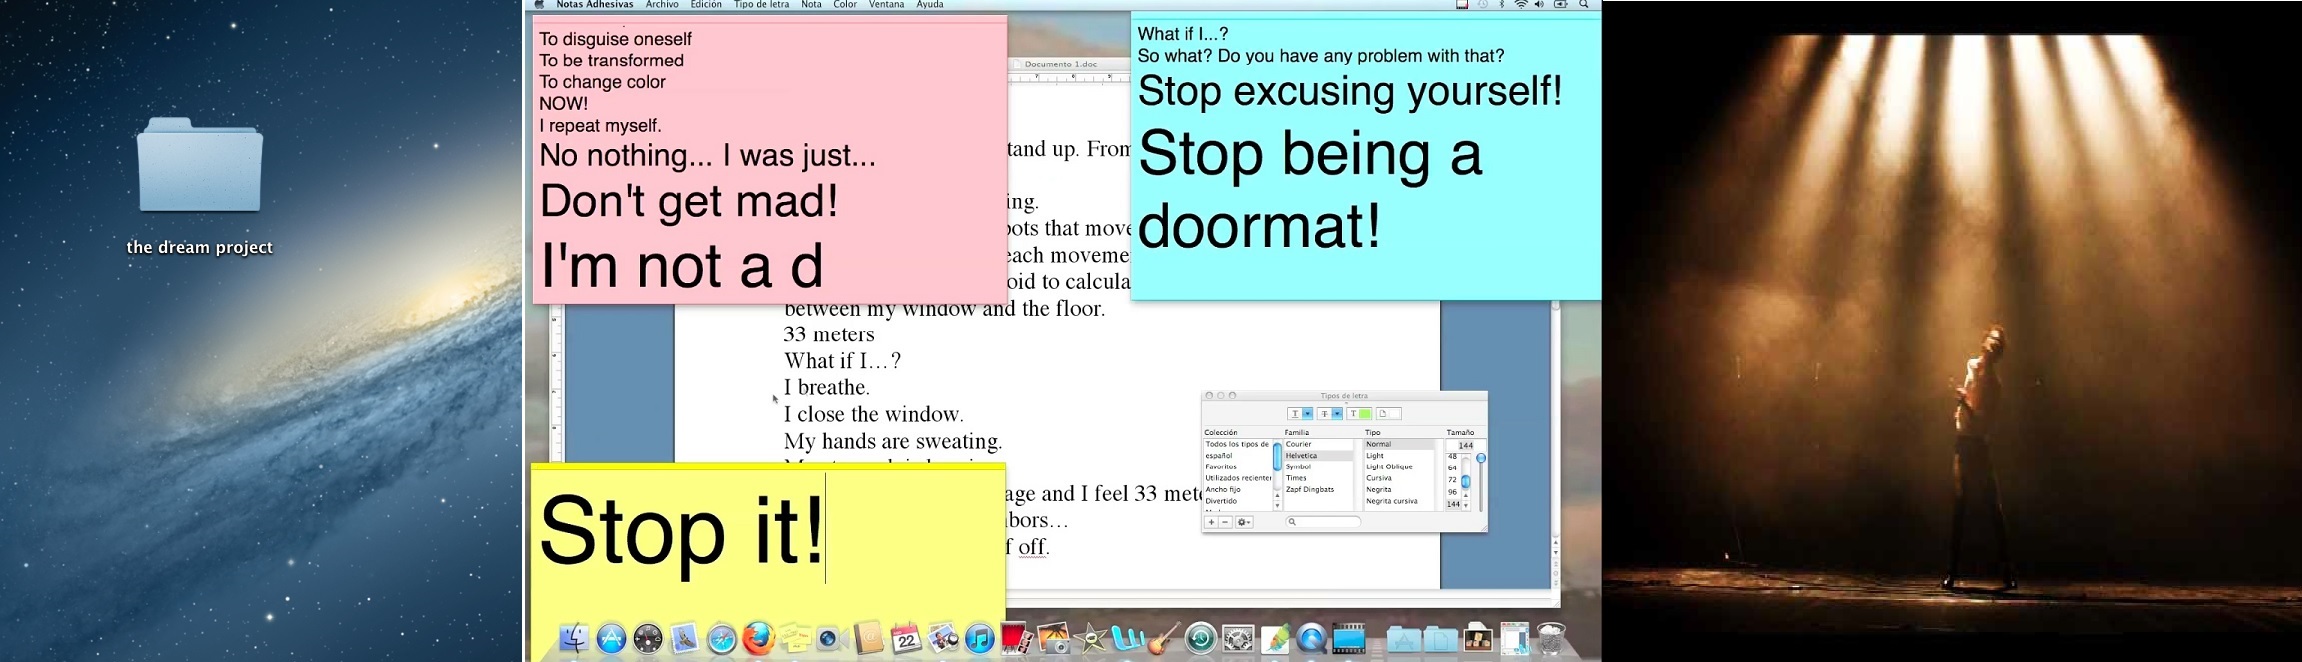Launch GarageBand guitar icon in dock

[1165, 638]
